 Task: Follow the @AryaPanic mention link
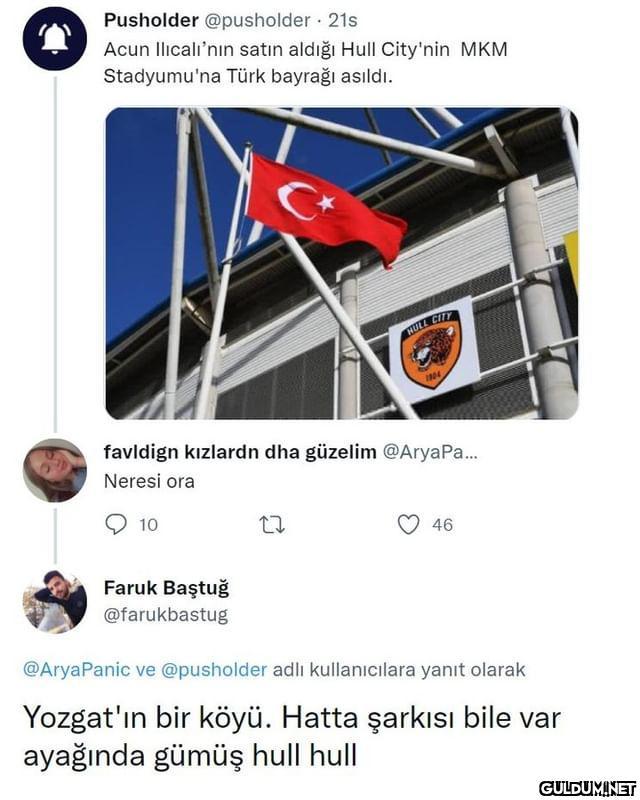click(x=77, y=669)
